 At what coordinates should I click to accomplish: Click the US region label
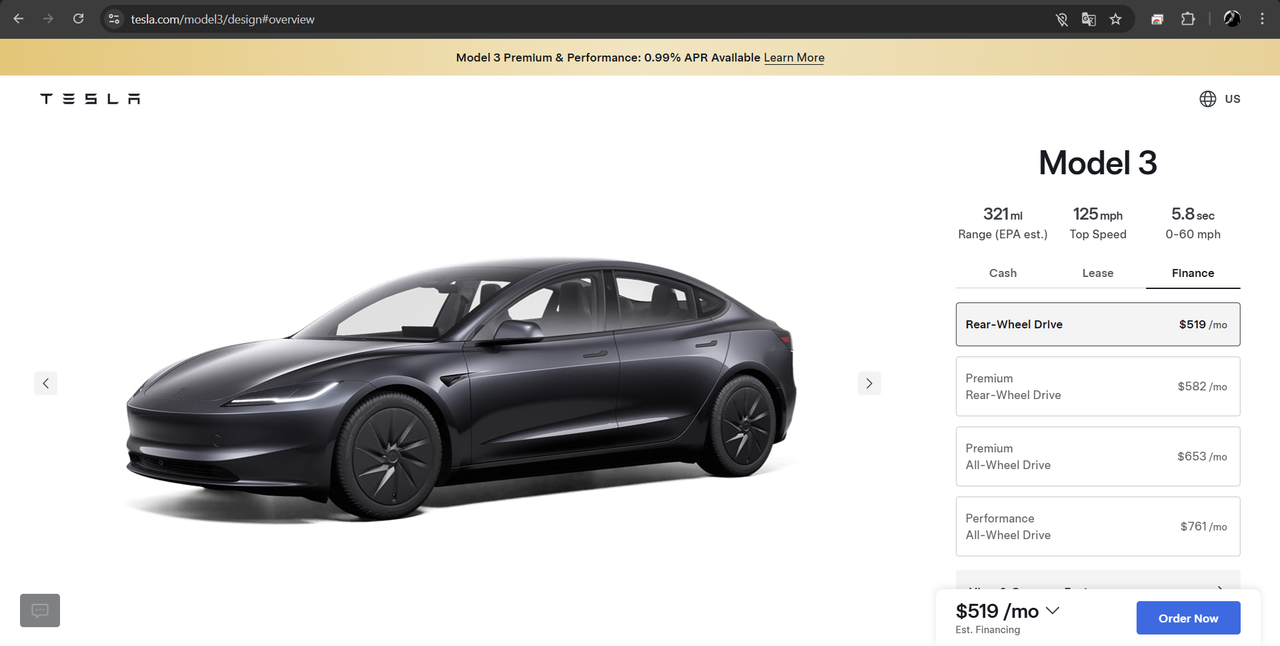1232,99
